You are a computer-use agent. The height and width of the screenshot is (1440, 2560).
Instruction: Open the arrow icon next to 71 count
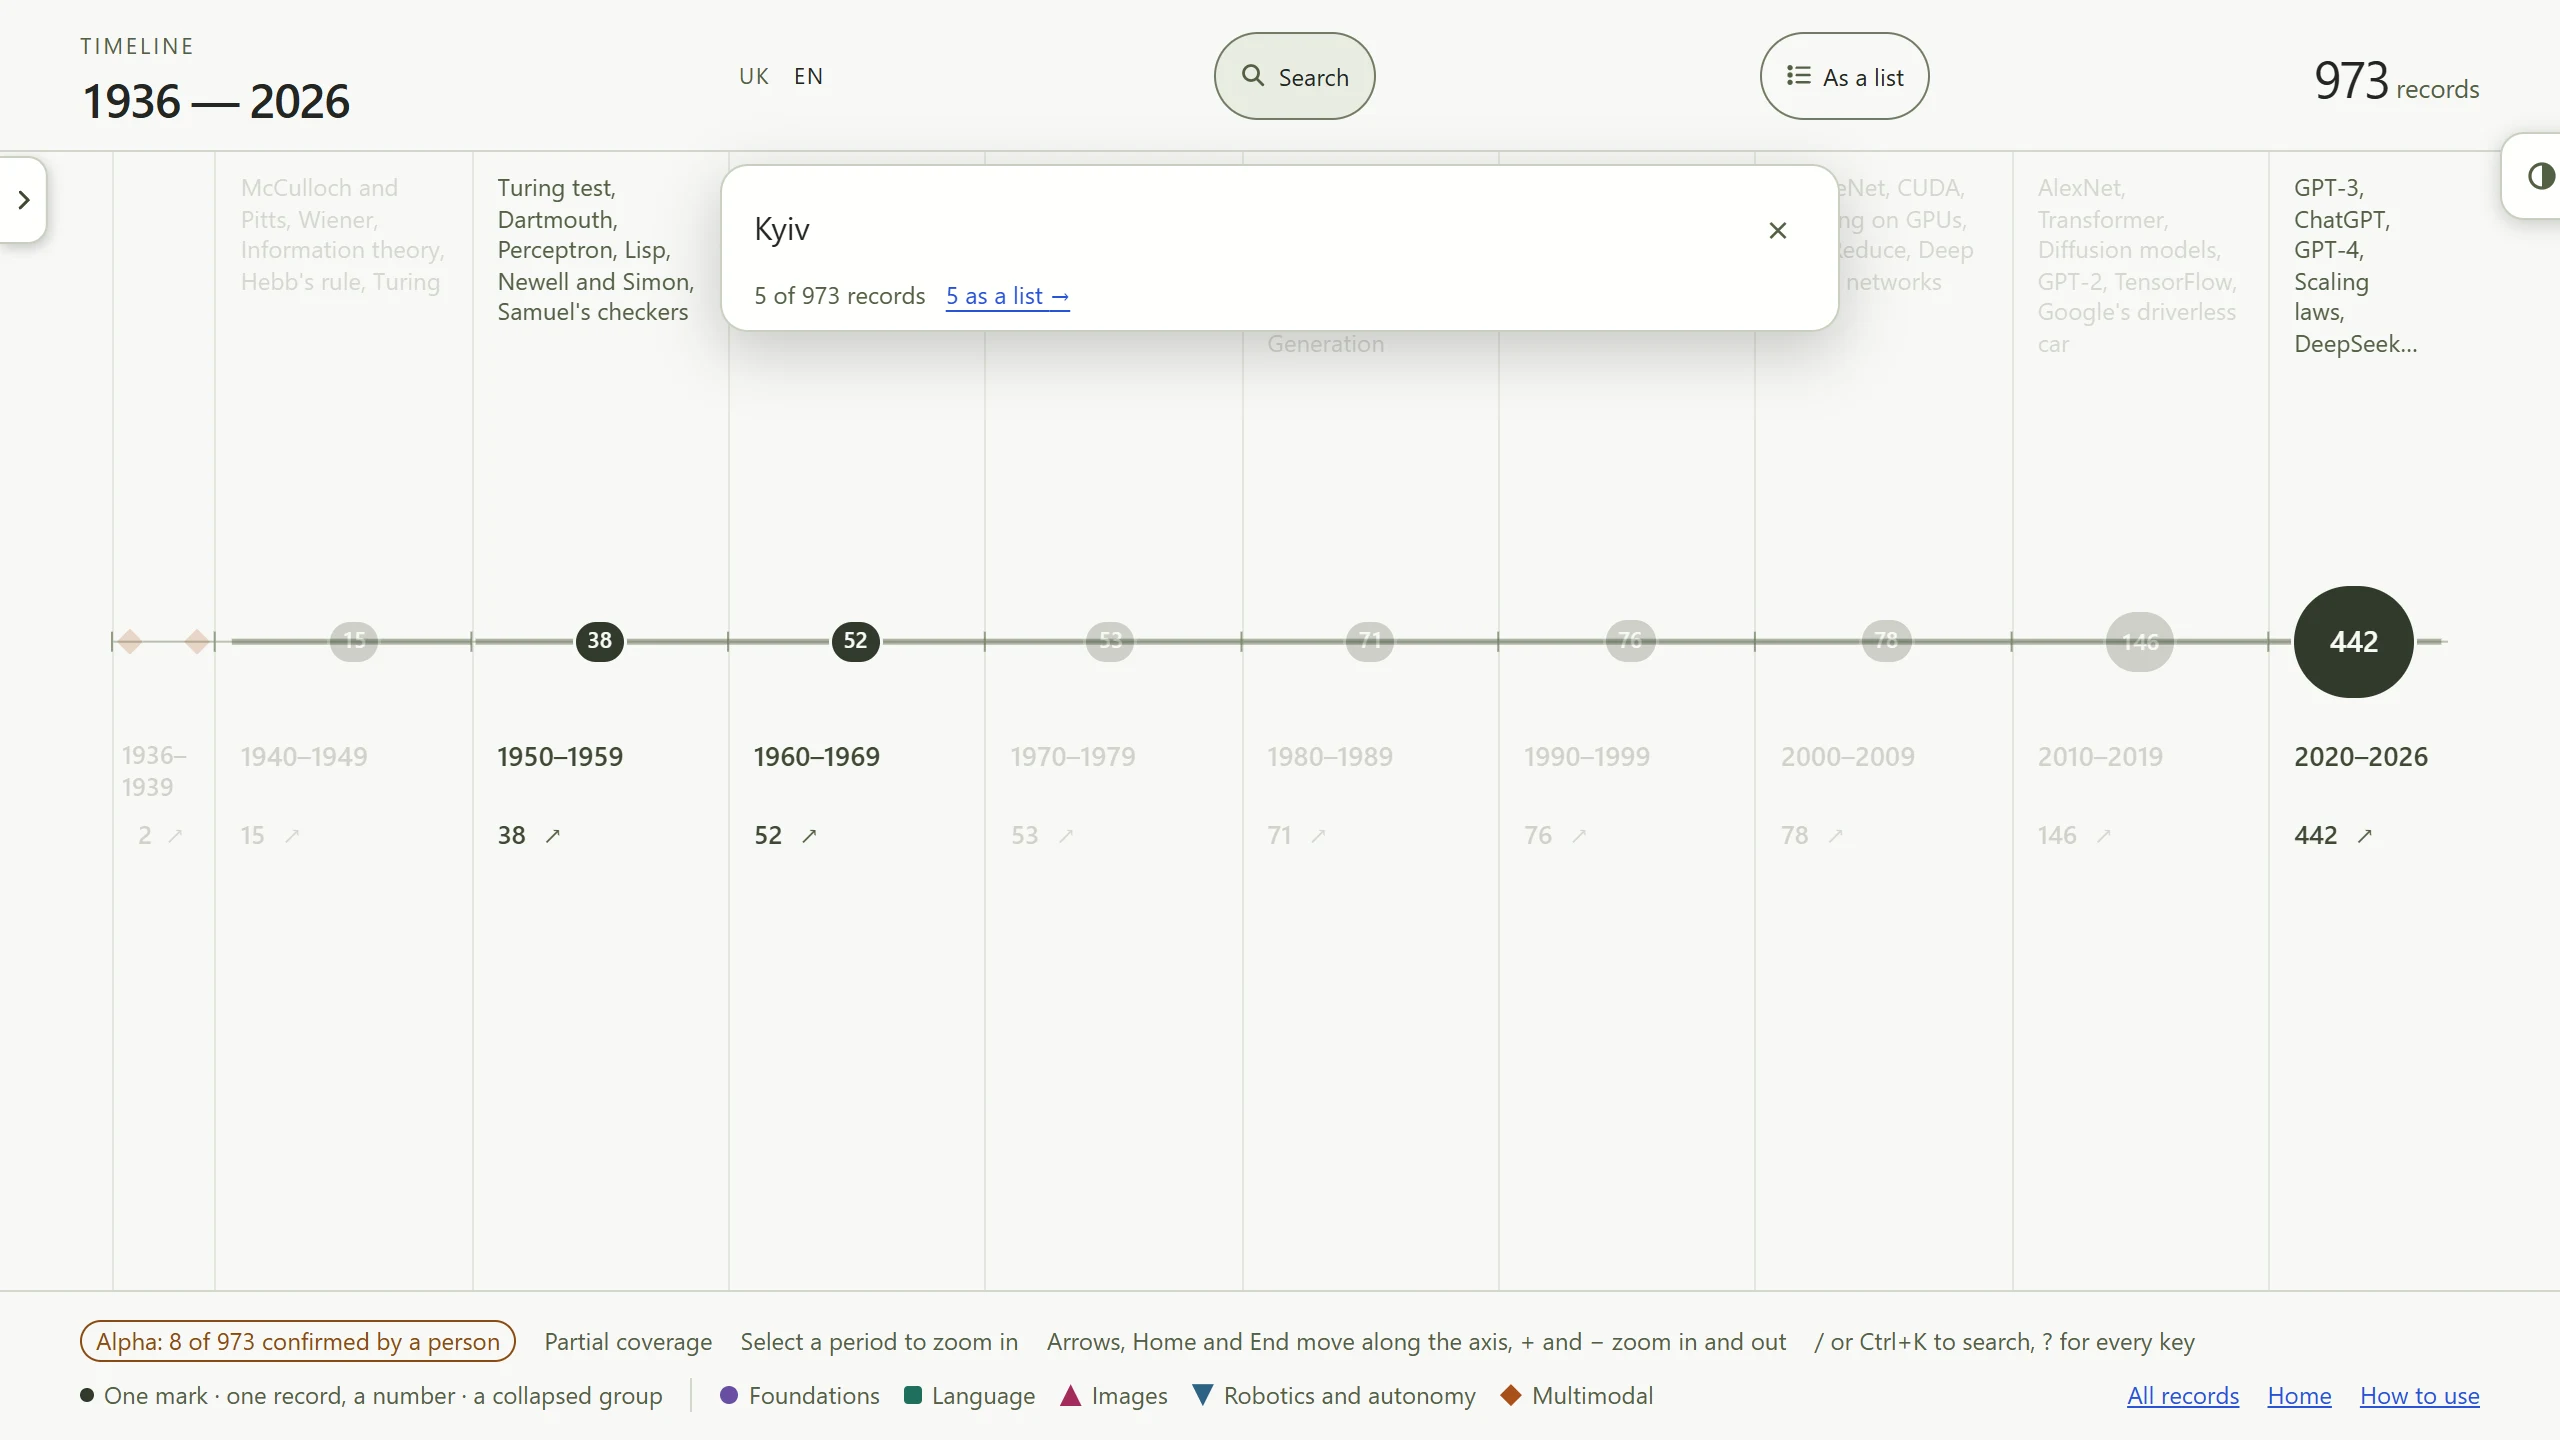click(1318, 836)
